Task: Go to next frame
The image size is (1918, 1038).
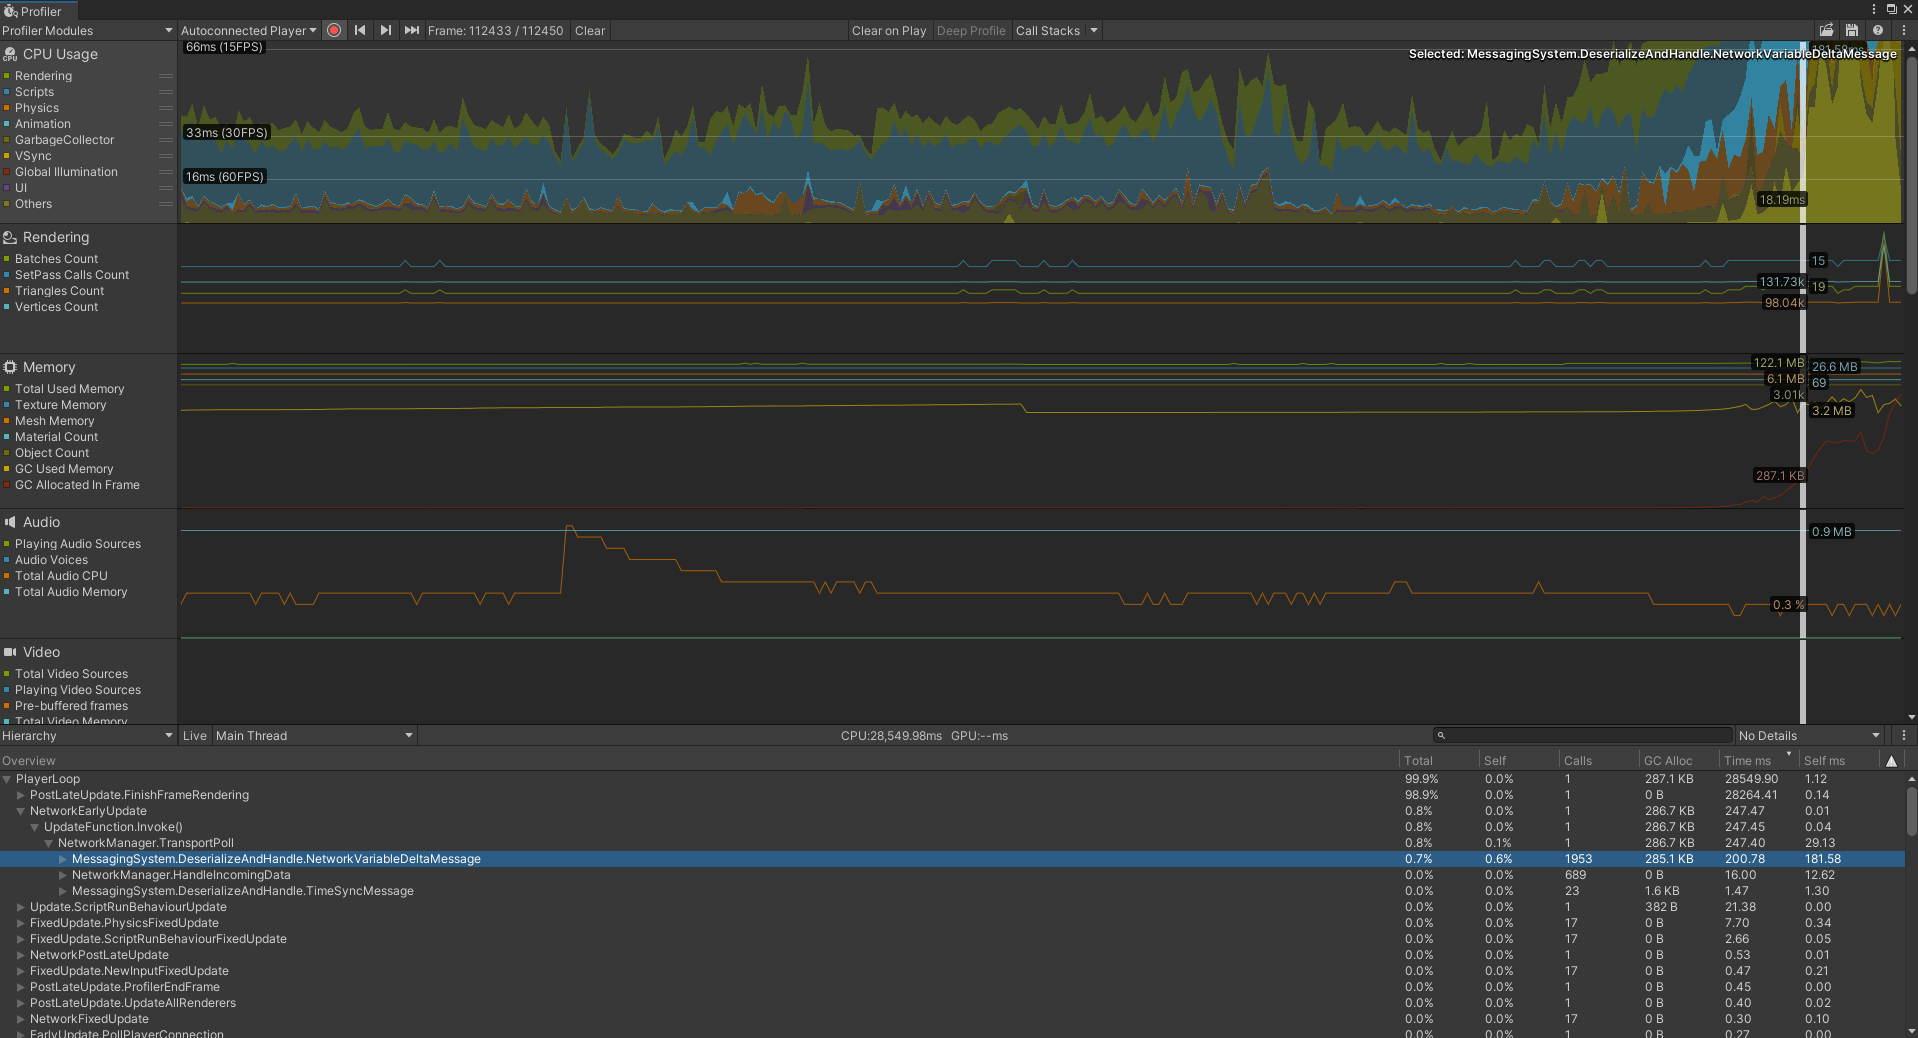Action: [x=385, y=31]
